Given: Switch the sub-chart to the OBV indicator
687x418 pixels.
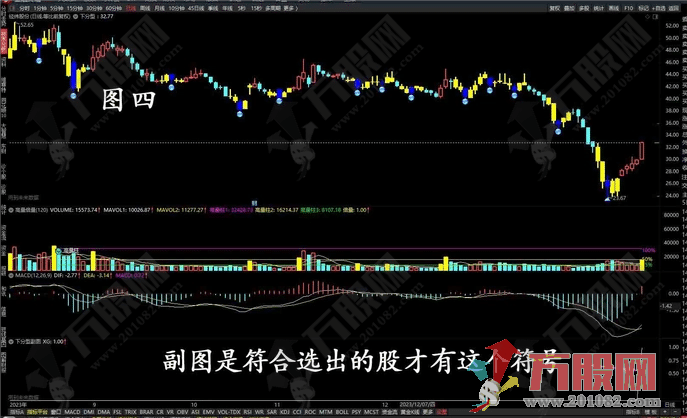Looking at the screenshot, I should [182, 412].
